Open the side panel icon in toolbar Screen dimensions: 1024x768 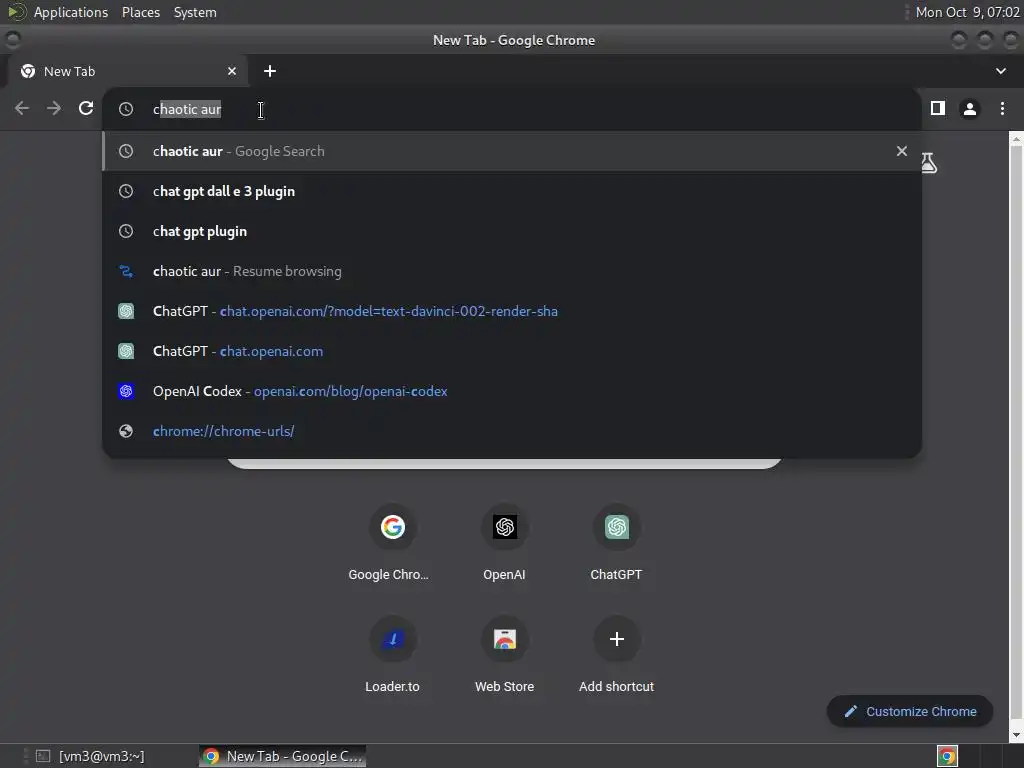pyautogui.click(x=938, y=108)
